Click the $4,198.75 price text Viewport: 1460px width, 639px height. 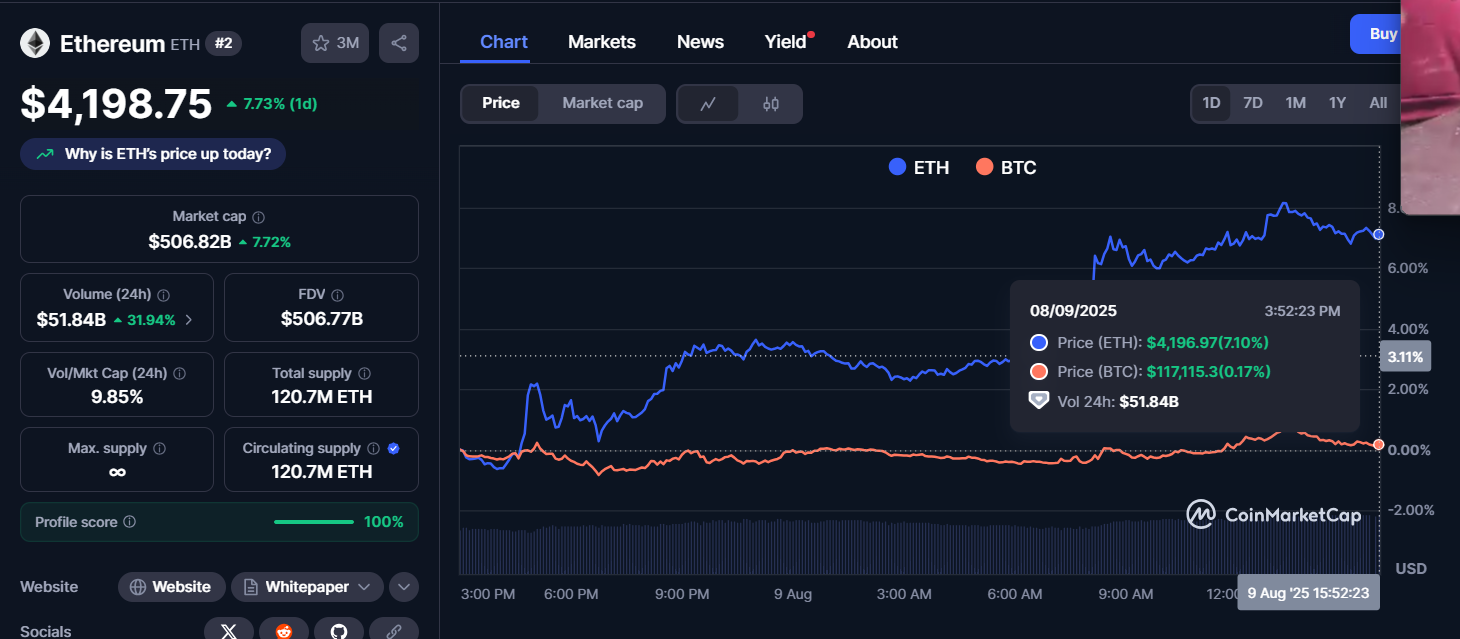click(x=117, y=104)
